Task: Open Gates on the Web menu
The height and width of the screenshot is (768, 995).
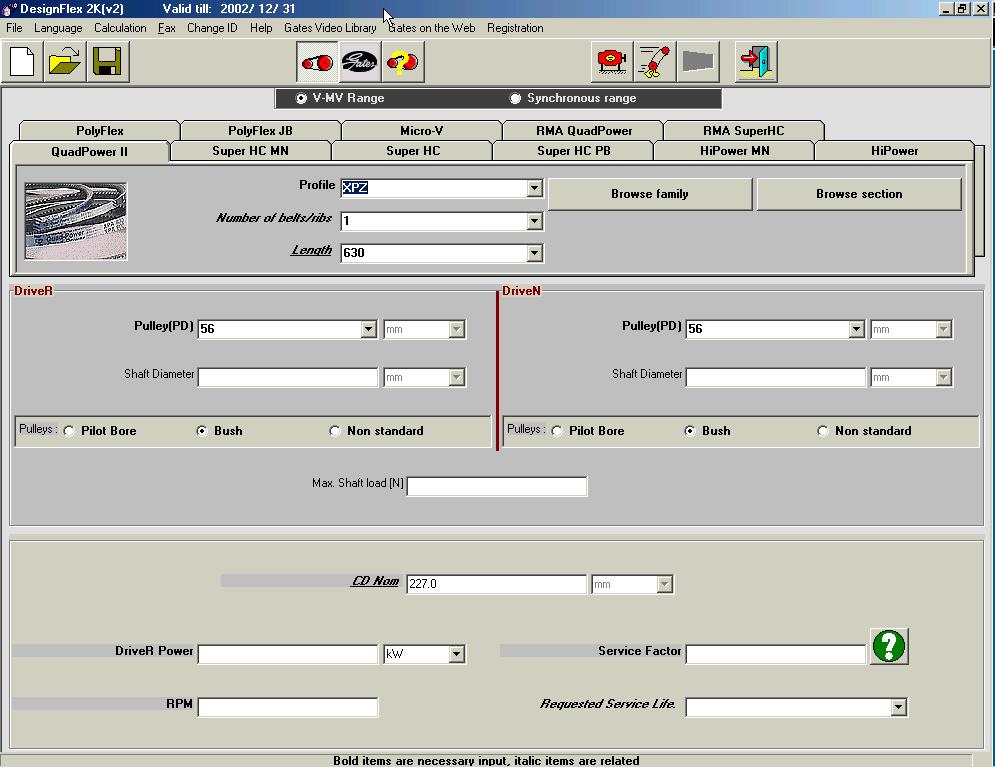Action: (432, 28)
